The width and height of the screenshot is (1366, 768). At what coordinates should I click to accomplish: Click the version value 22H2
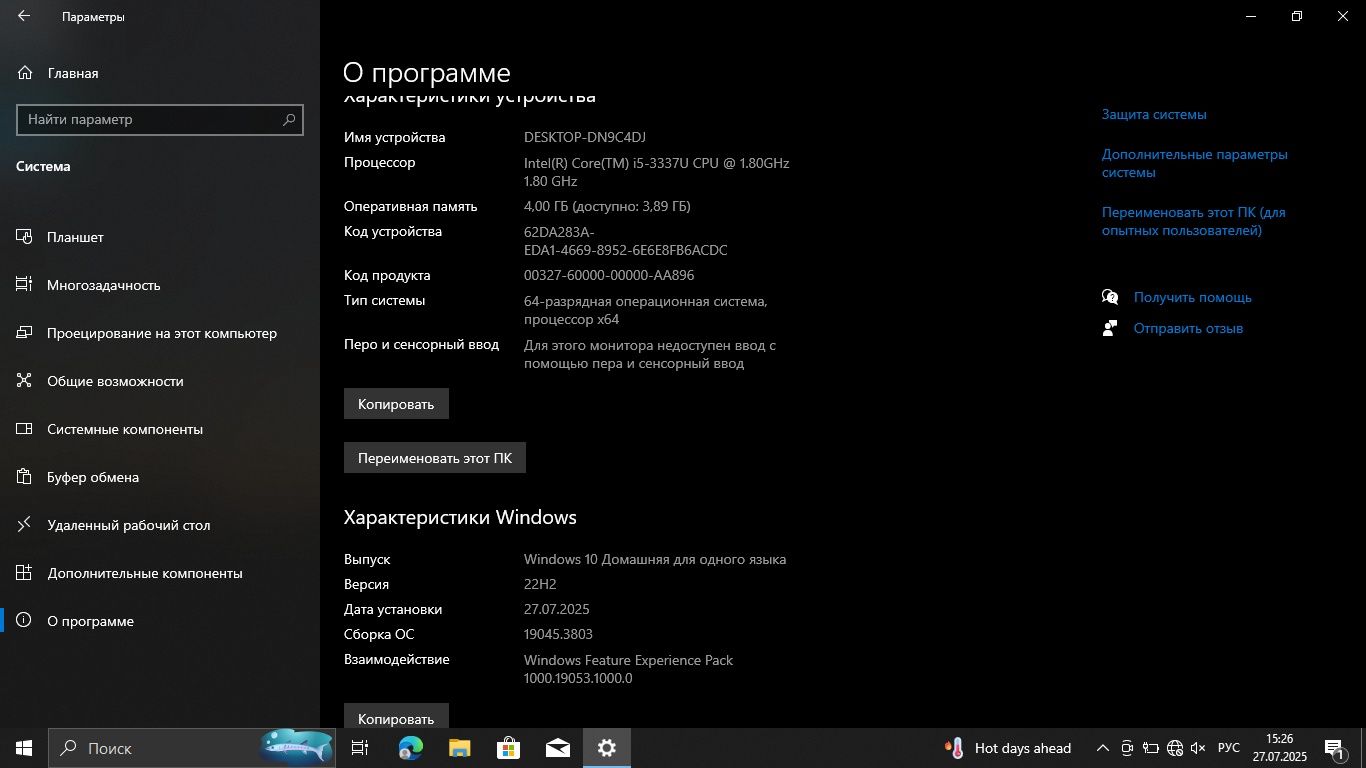pyautogui.click(x=540, y=584)
